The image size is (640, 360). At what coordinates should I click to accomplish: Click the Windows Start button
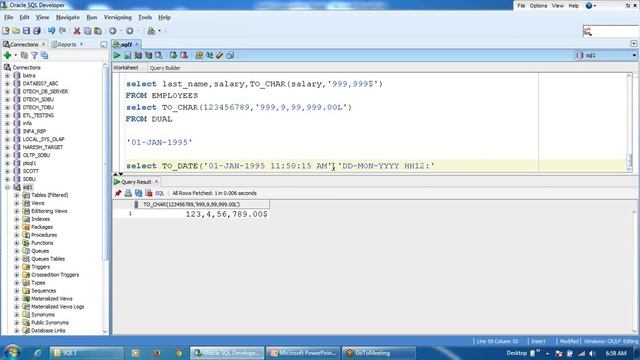tap(13, 352)
